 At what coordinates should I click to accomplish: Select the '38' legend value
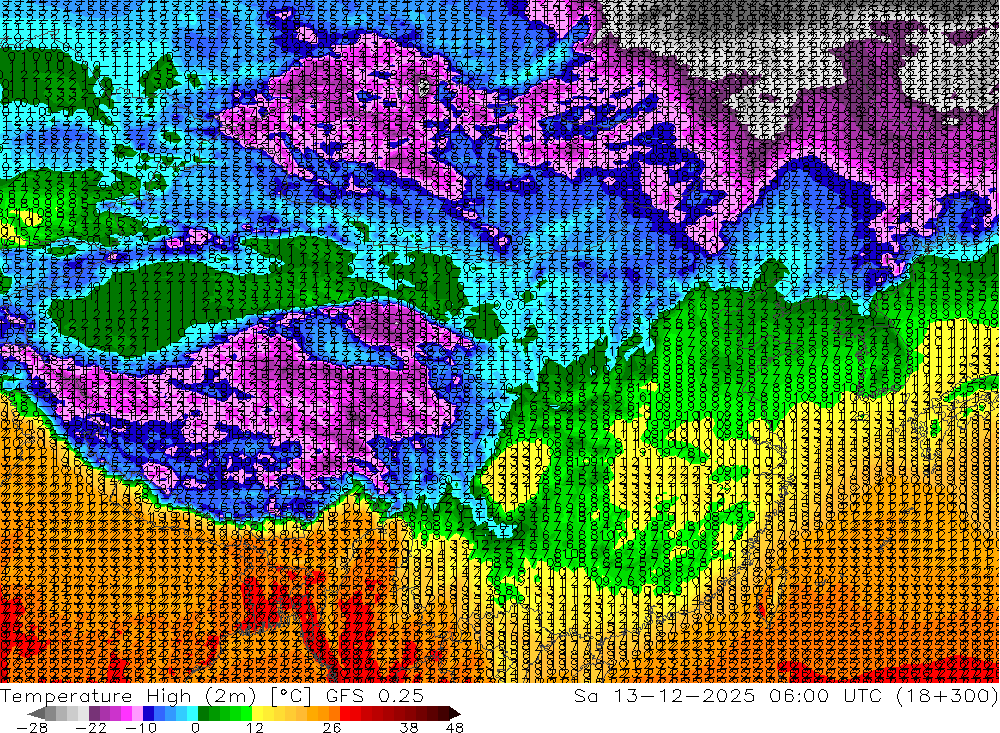click(409, 727)
